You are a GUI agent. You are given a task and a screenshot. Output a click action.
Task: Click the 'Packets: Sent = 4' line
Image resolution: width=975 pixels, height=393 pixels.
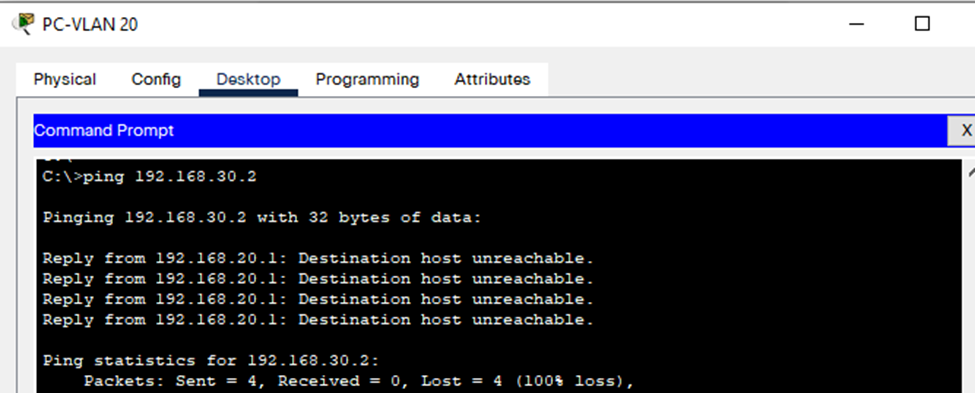pyautogui.click(x=358, y=381)
